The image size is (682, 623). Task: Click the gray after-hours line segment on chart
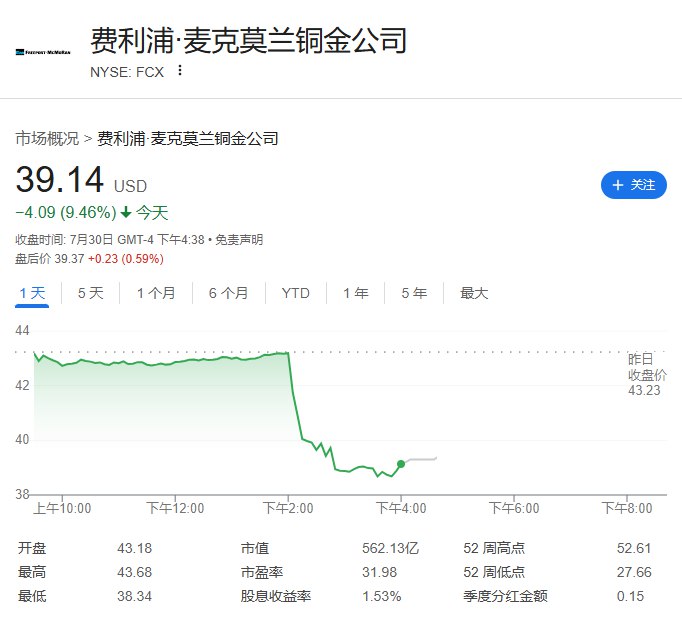[x=421, y=459]
